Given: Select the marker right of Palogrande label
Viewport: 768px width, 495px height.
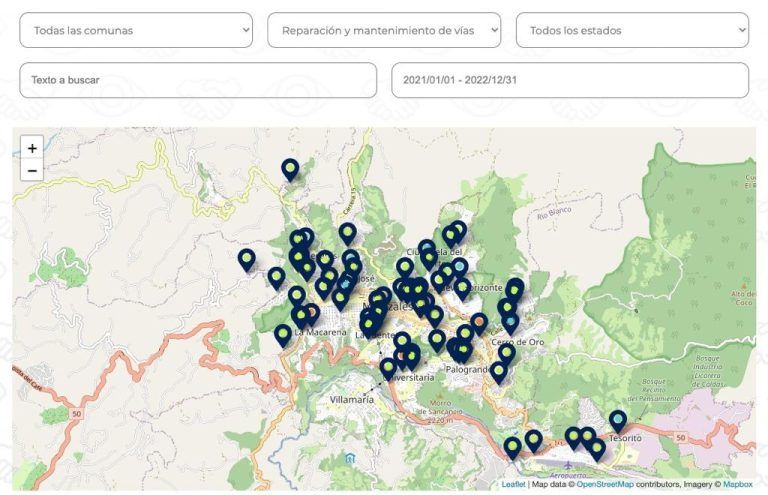Looking at the screenshot, I should click(499, 372).
